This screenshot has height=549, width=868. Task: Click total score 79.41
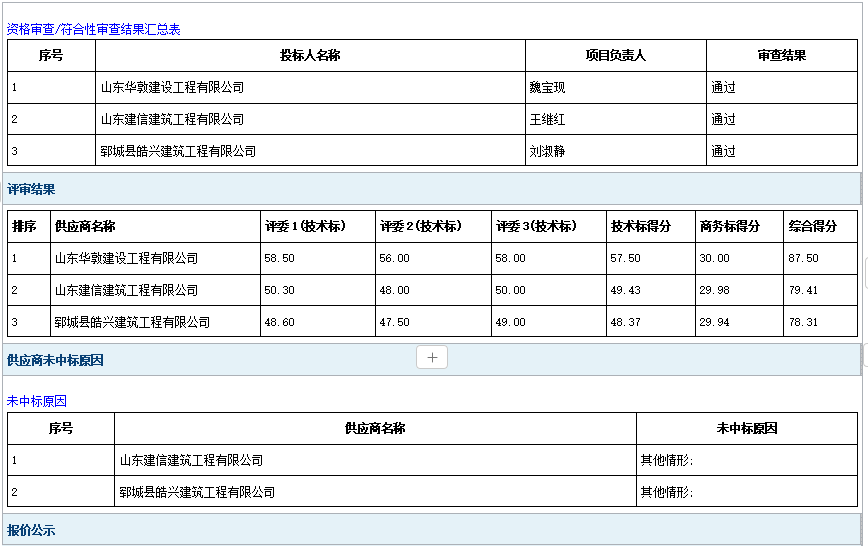(803, 291)
